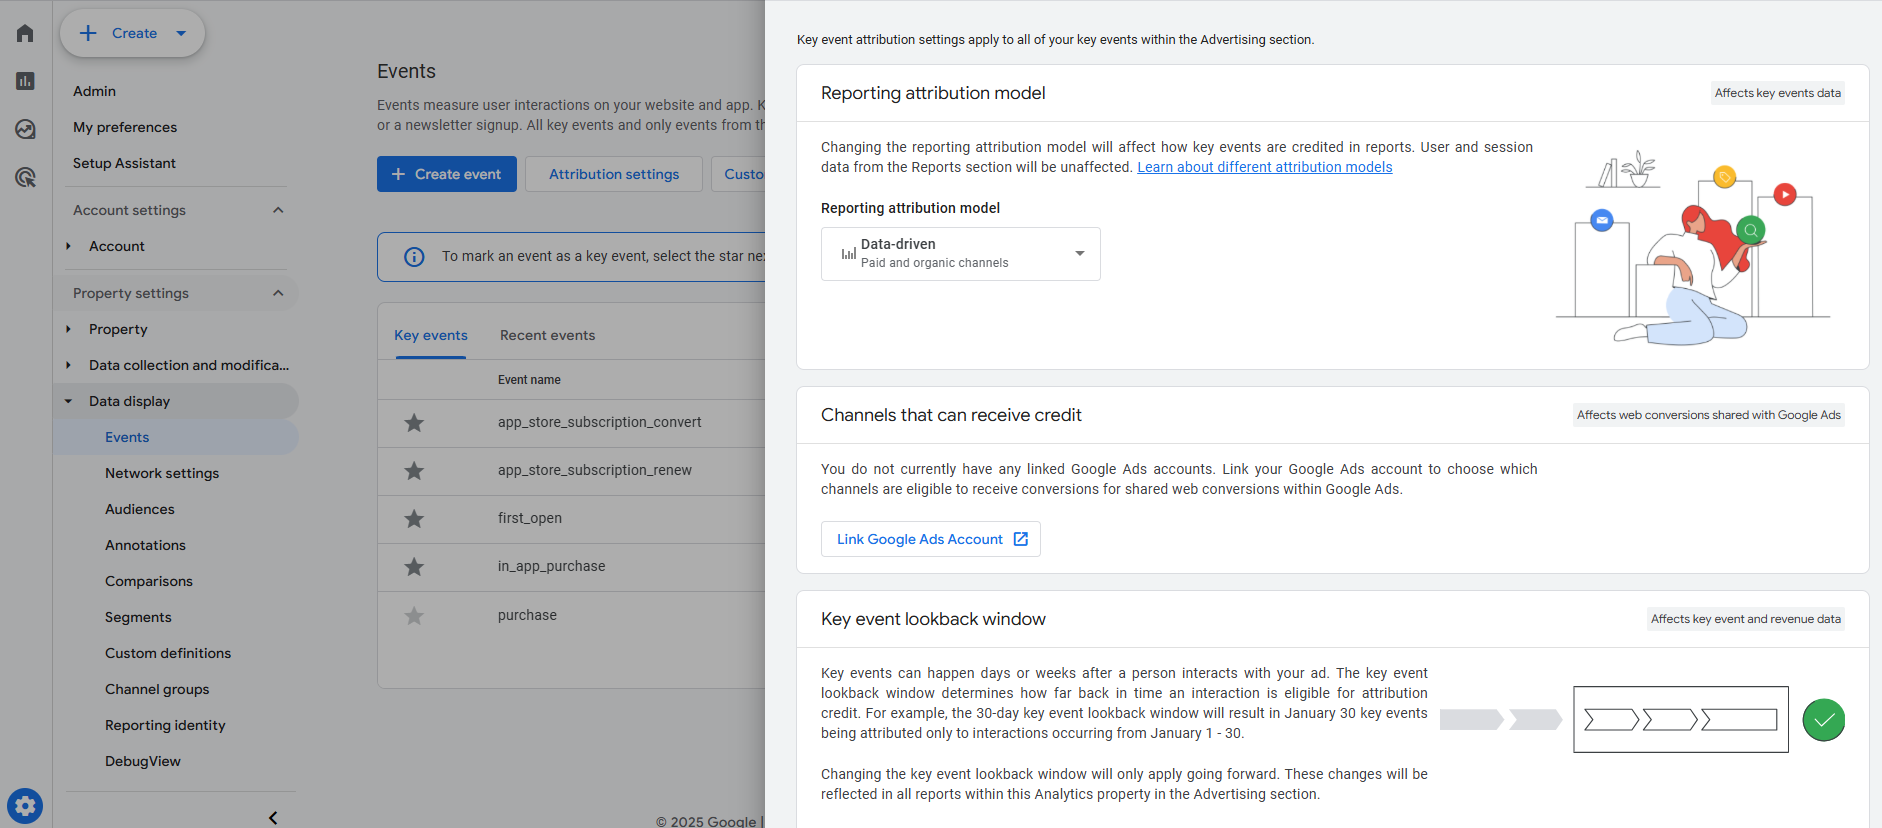Toggle the star for app_store_subscription_convert
1882x828 pixels.
(414, 423)
